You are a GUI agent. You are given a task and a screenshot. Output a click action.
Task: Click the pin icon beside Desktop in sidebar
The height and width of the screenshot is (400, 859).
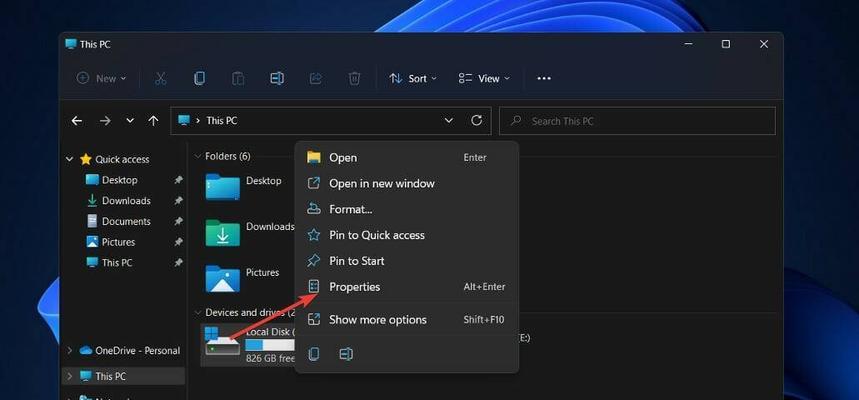pyautogui.click(x=178, y=180)
